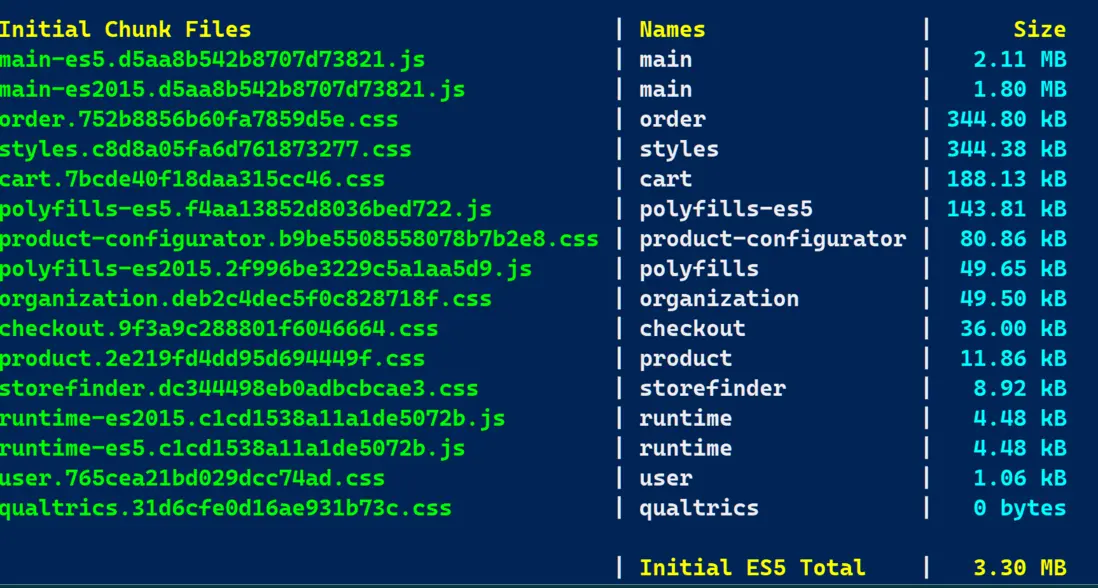
Task: Click the "Initial ES5 Total" label
Action: [x=752, y=568]
